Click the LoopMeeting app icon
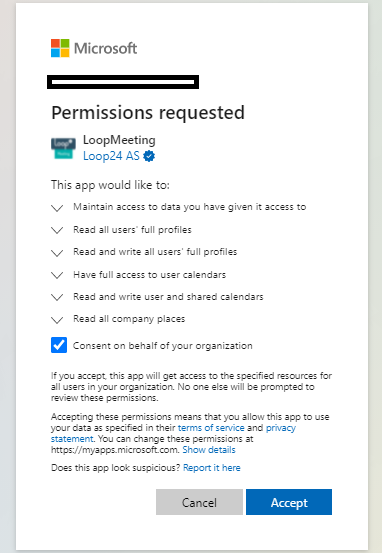The width and height of the screenshot is (382, 553). click(x=63, y=148)
